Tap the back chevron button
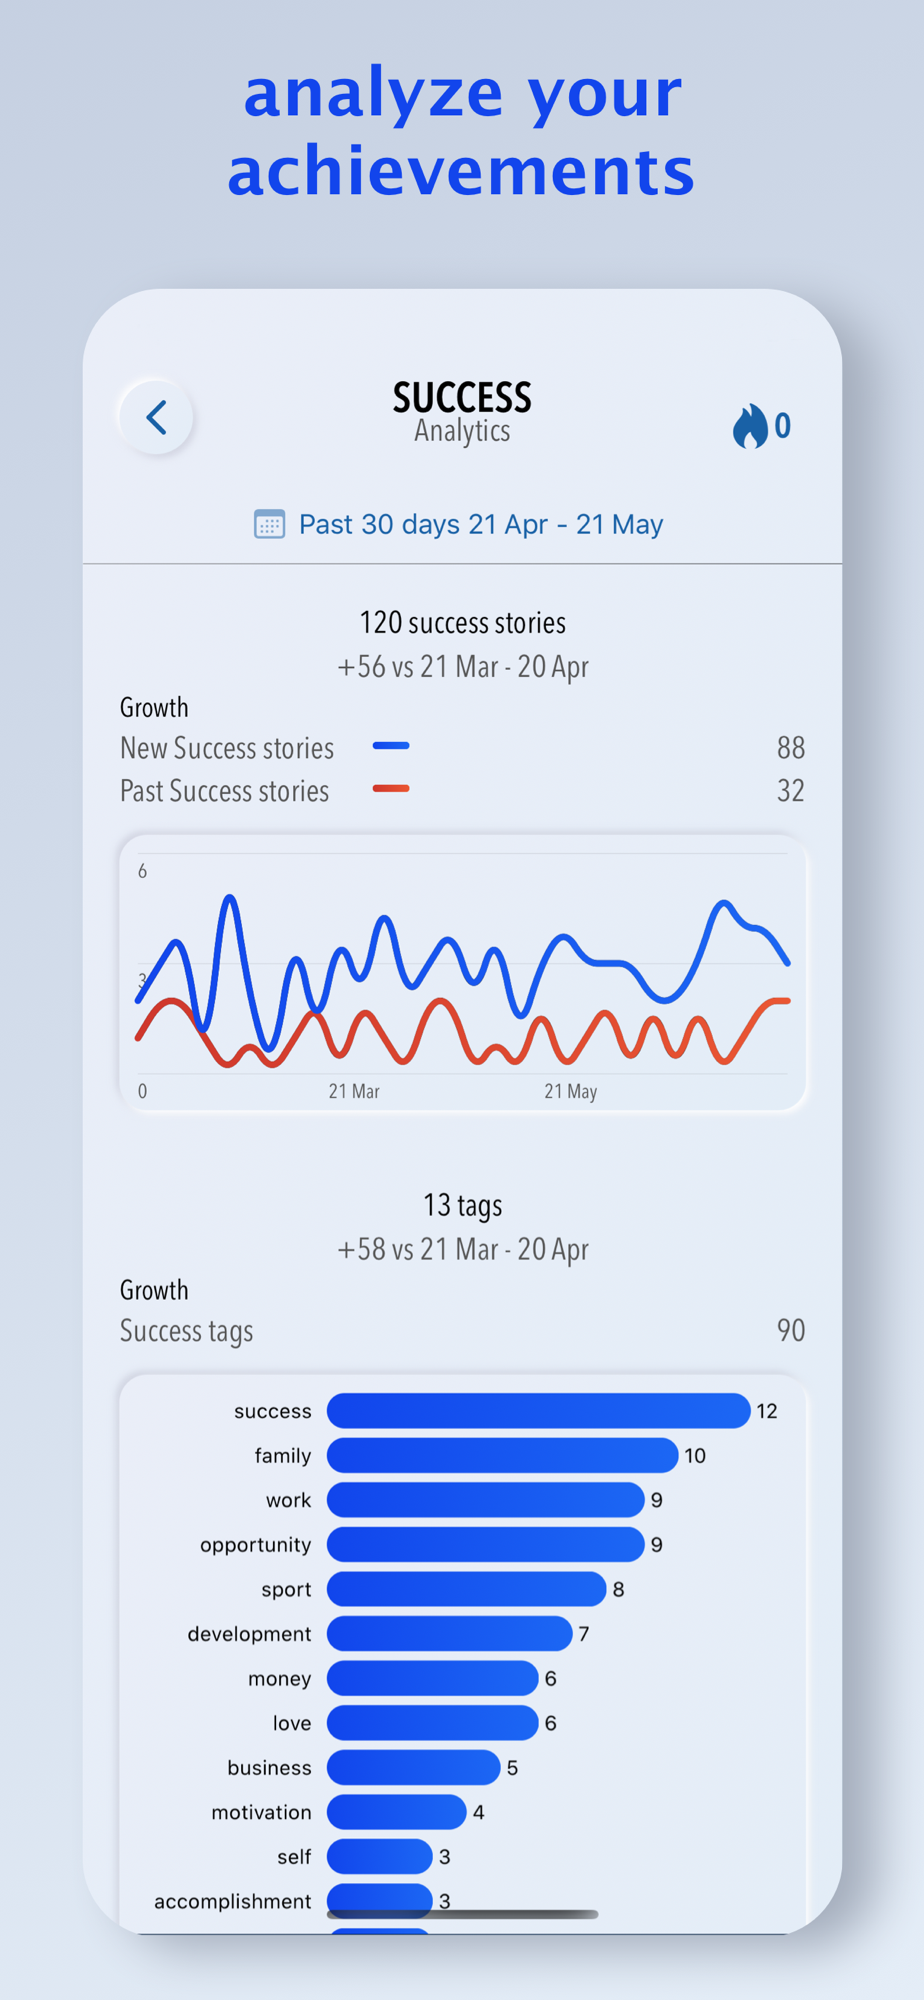 tap(156, 418)
